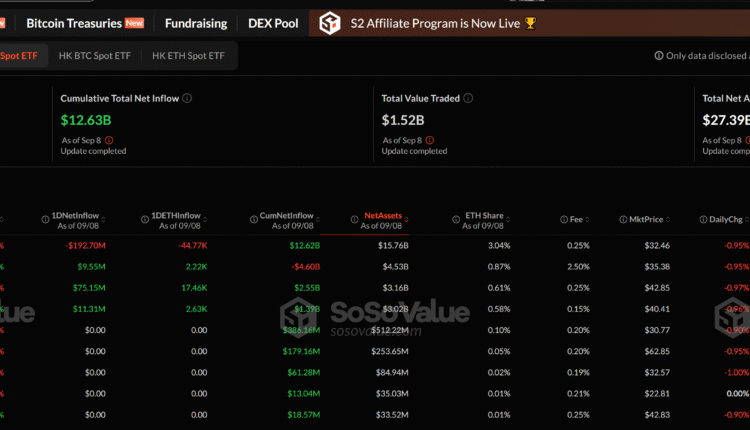The image size is (750, 430).
Task: Click red alert icon under $1.52B value
Action: (x=430, y=140)
